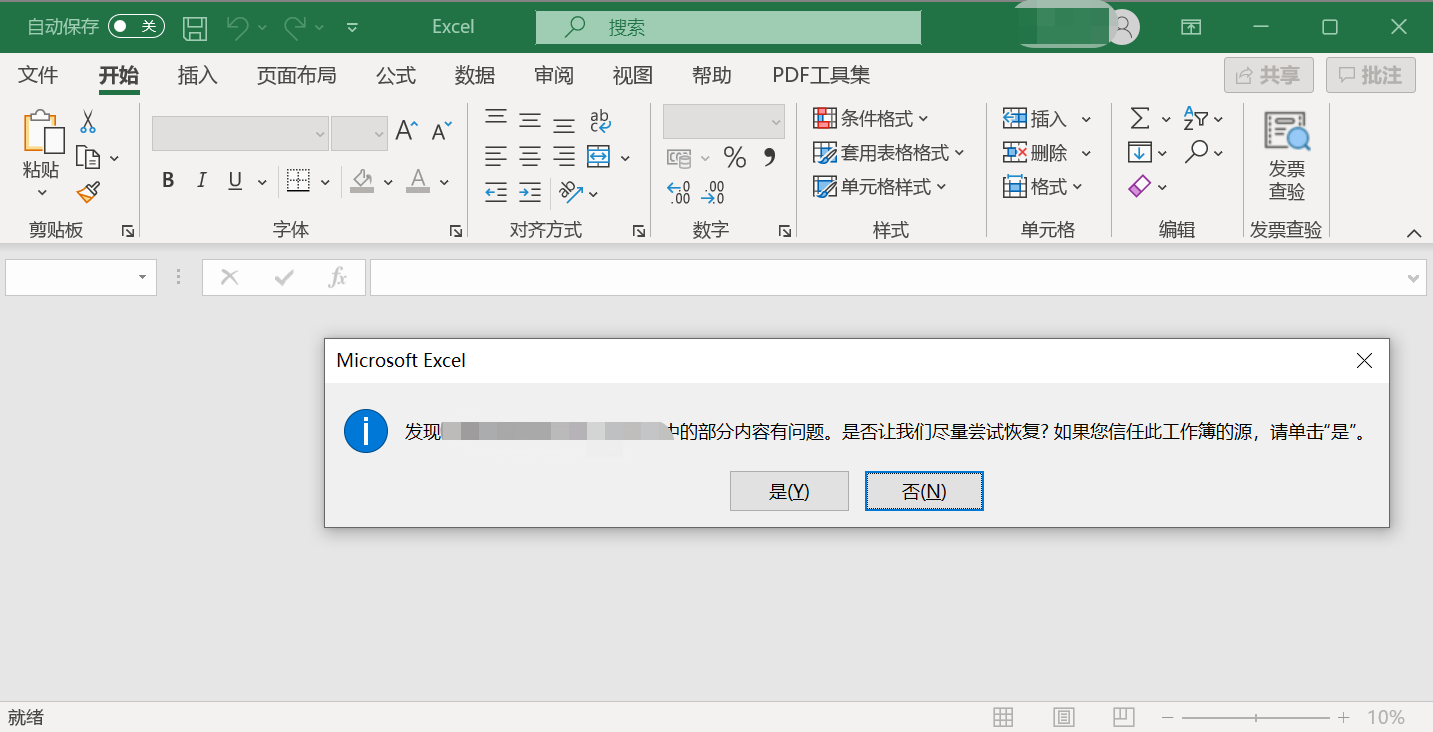Select the Format Painter brush icon
Image resolution: width=1433 pixels, height=732 pixels.
point(88,192)
